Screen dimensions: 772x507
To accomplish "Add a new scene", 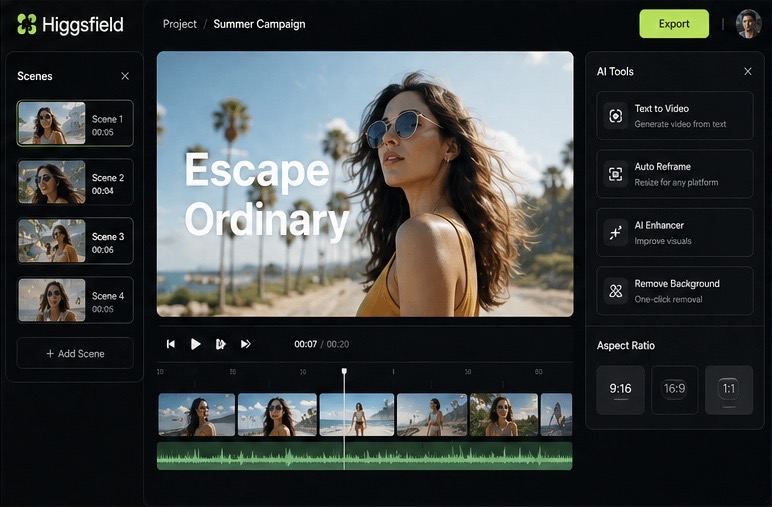I will tap(75, 353).
